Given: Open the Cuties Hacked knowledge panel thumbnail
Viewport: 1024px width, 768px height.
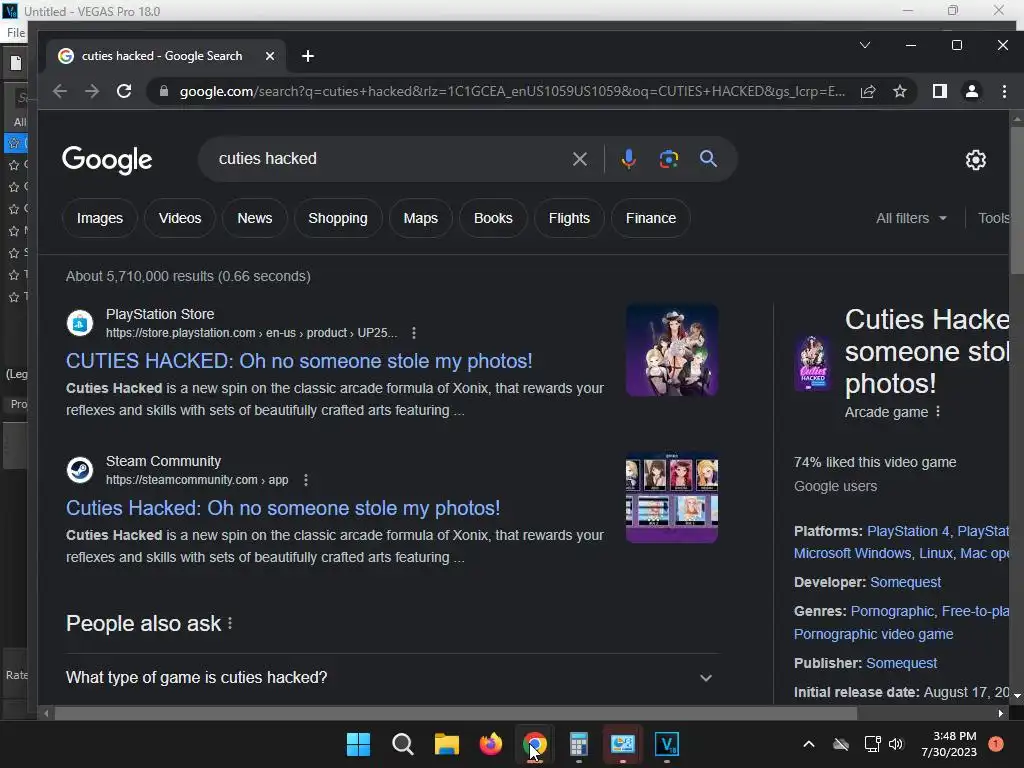Looking at the screenshot, I should pos(812,364).
